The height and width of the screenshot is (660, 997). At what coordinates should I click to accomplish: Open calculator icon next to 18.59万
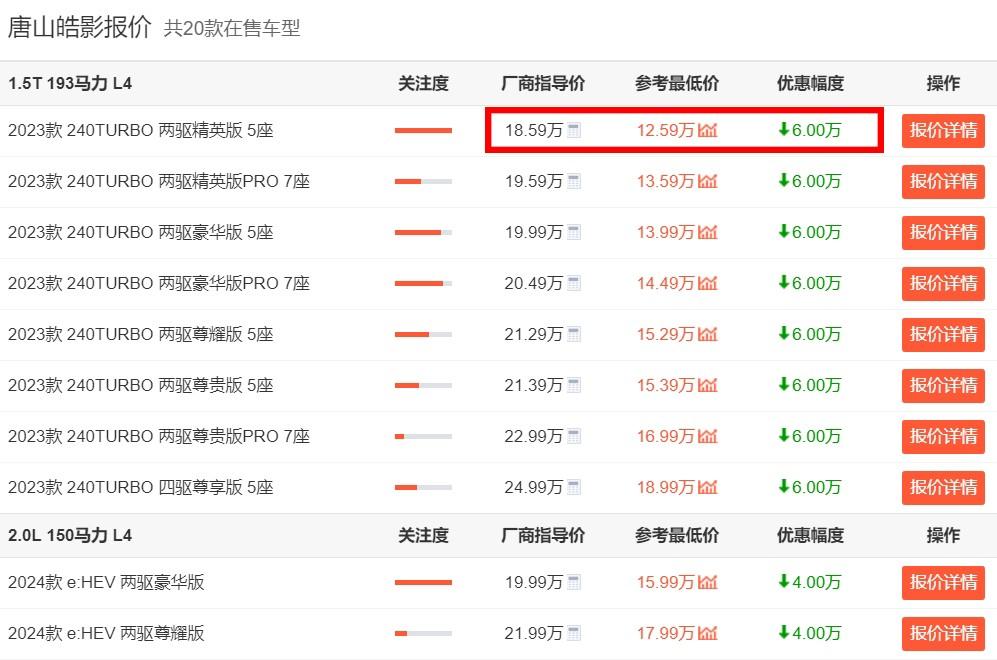pos(574,130)
